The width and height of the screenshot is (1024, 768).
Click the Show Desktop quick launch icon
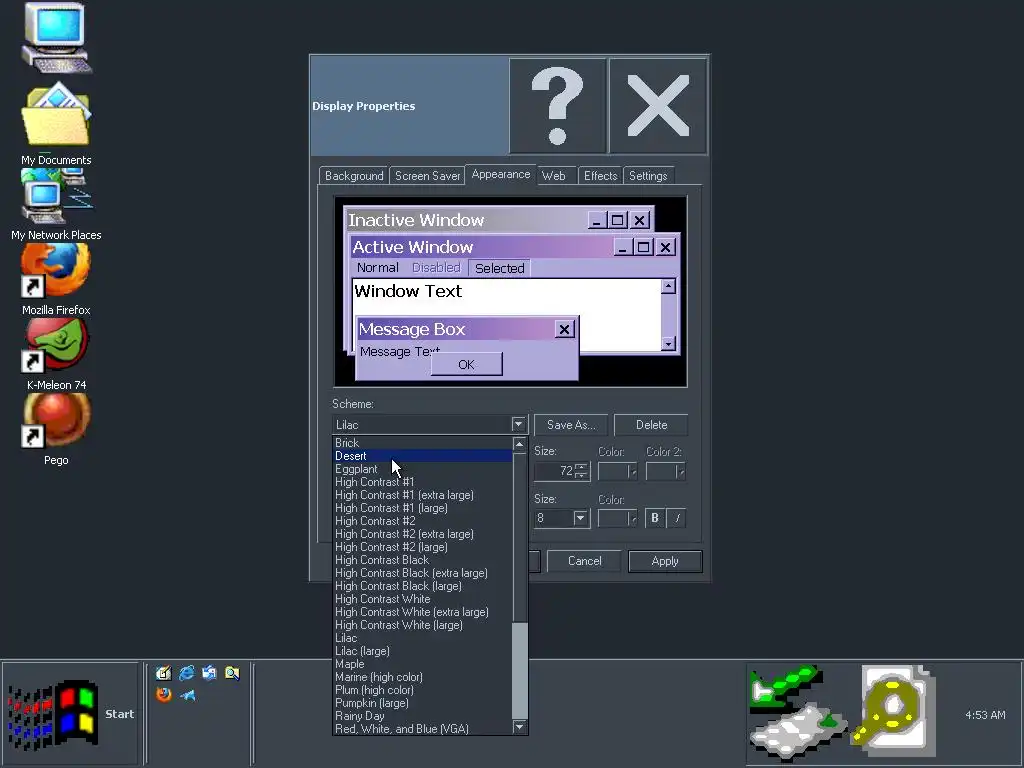[x=163, y=673]
